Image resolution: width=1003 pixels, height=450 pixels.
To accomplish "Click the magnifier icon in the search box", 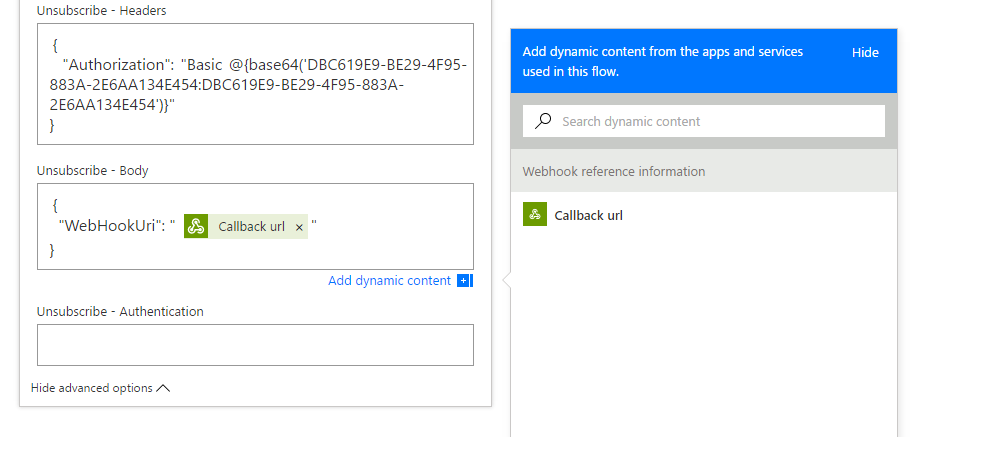I will tap(543, 121).
